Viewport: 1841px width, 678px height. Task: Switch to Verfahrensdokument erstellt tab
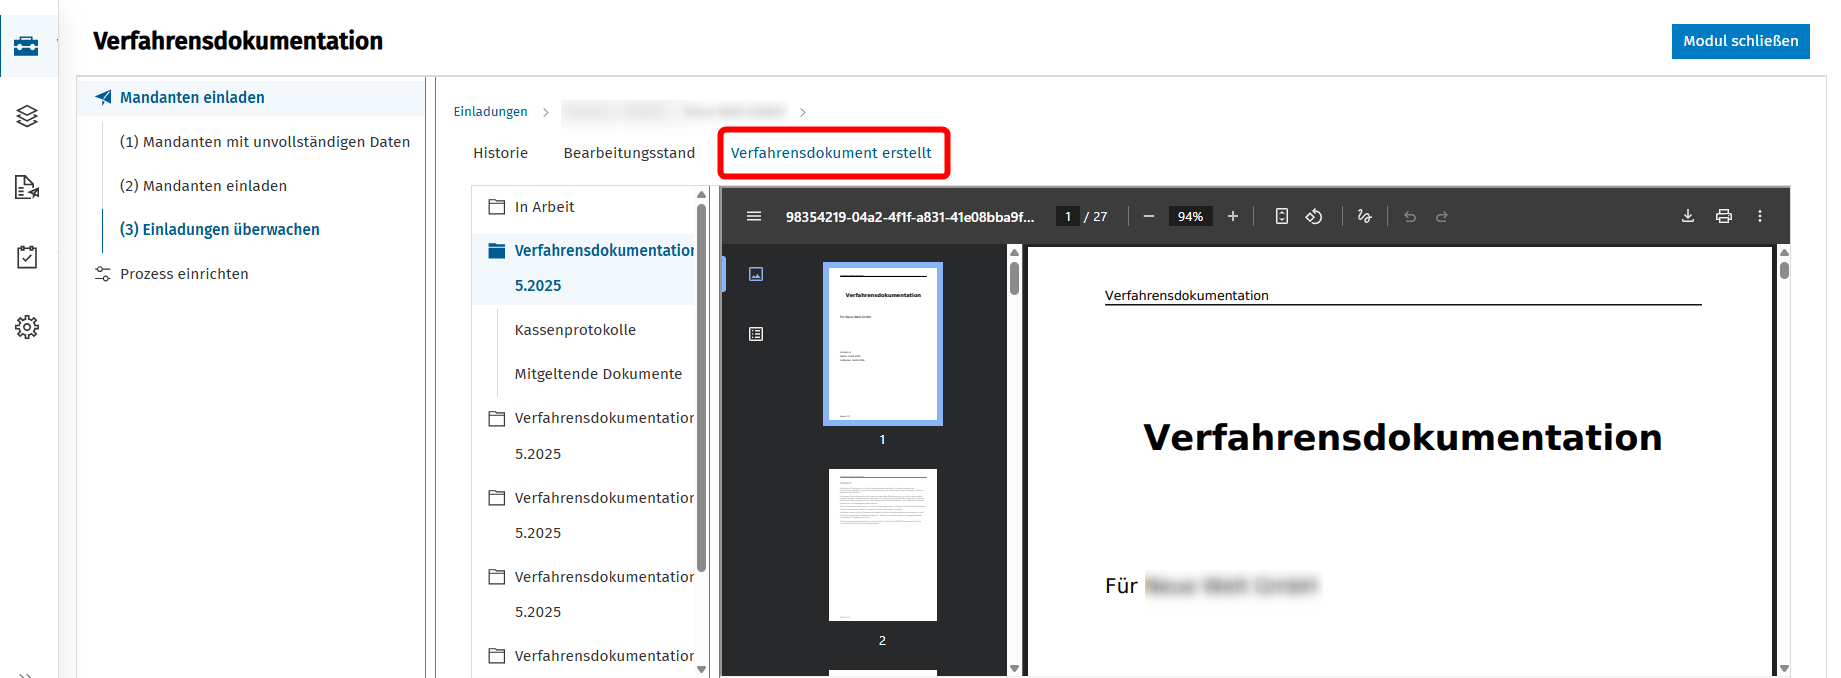pos(831,153)
